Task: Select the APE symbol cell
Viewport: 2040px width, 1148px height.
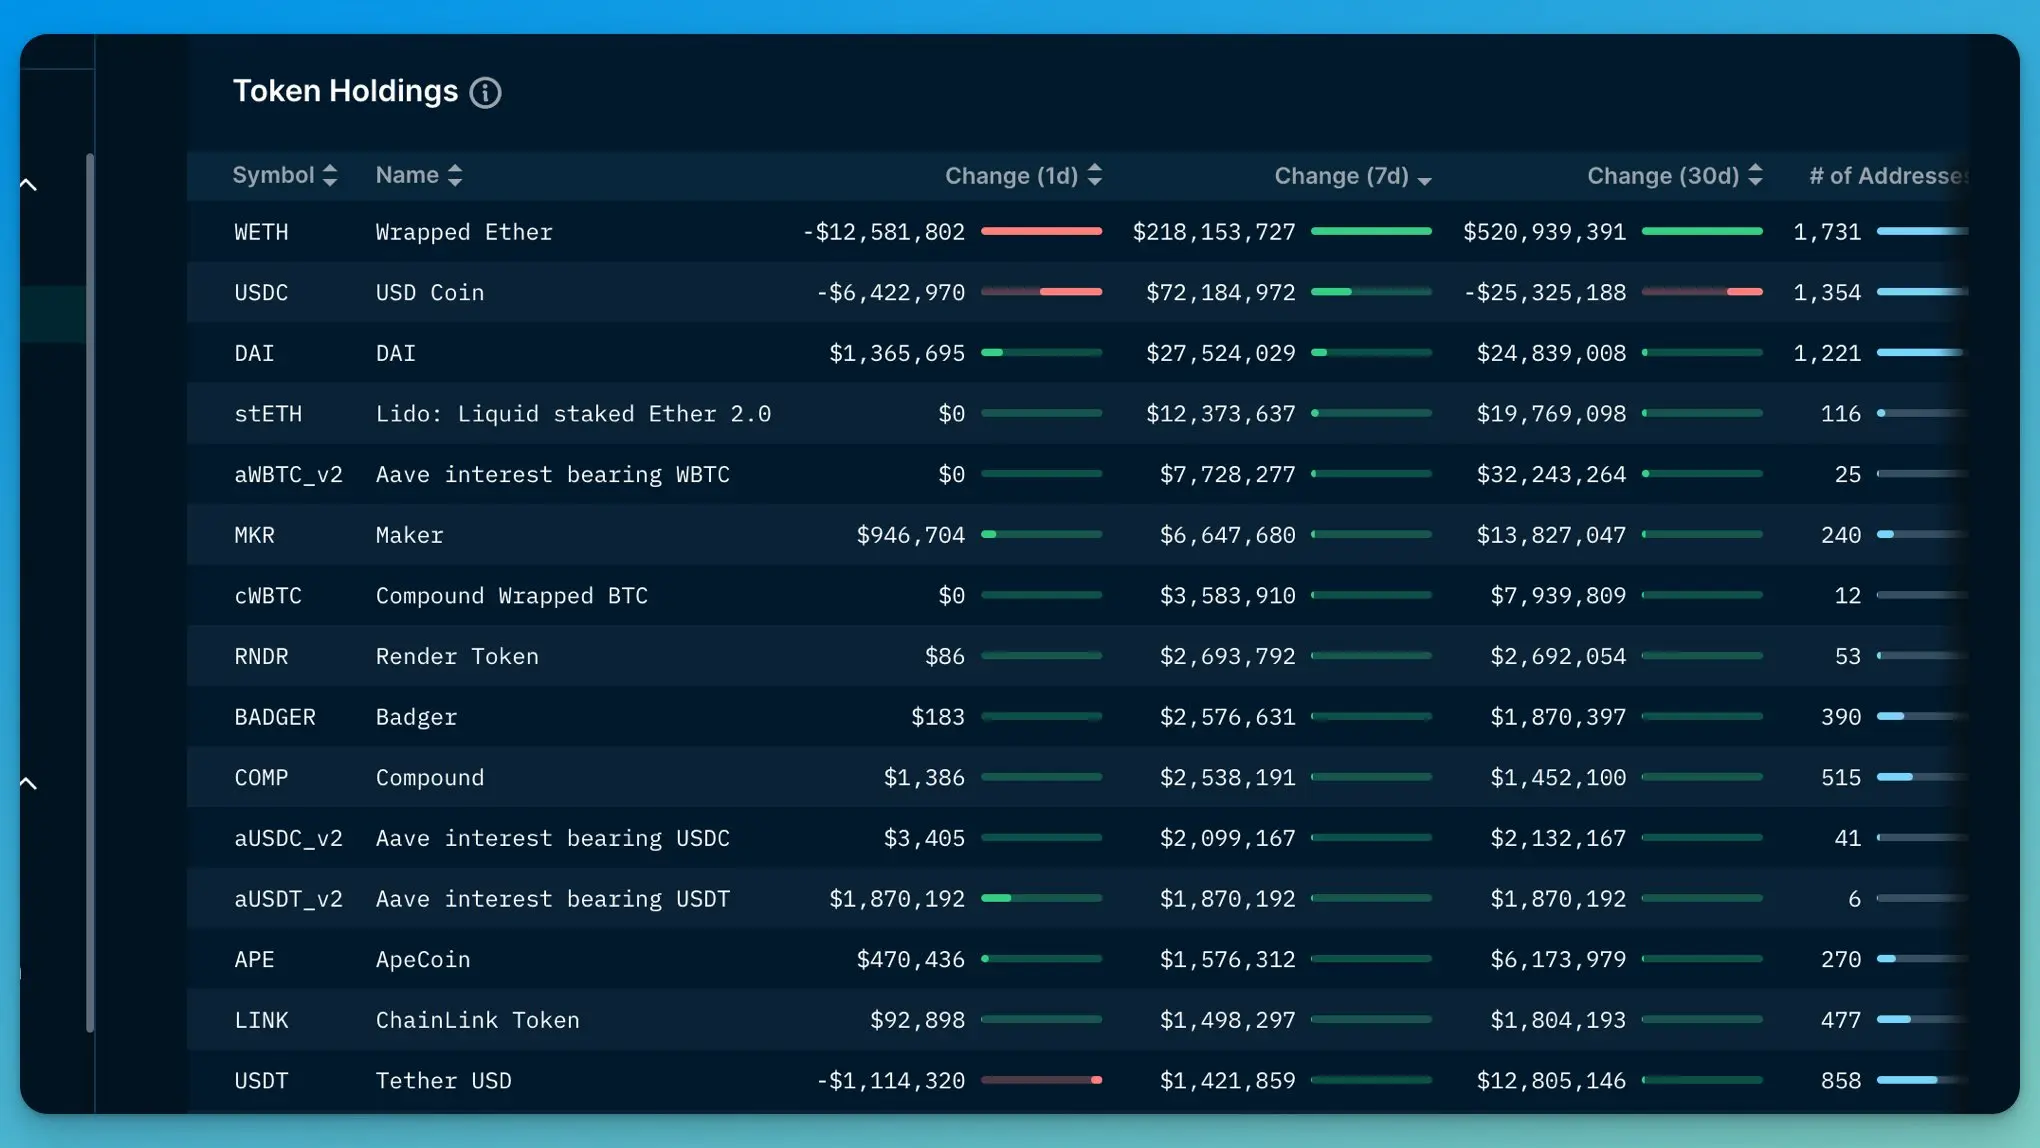Action: tap(254, 960)
